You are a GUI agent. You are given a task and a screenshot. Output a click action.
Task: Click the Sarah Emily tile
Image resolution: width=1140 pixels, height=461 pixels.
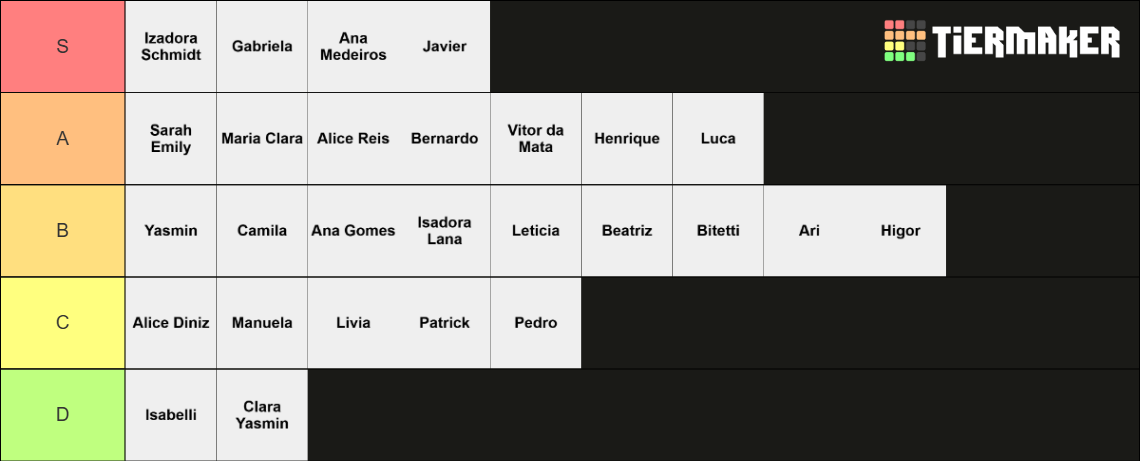171,138
